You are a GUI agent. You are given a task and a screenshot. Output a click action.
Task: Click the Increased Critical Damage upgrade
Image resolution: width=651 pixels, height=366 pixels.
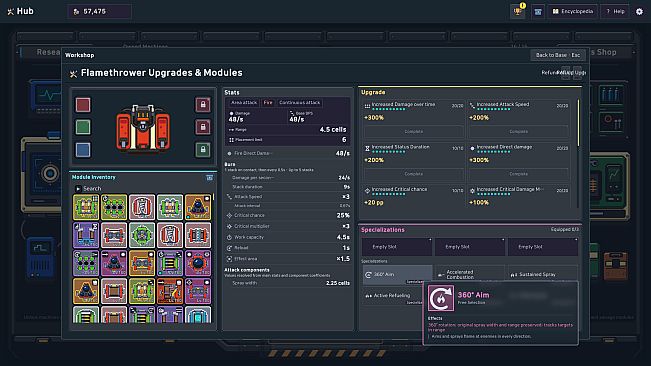click(519, 197)
